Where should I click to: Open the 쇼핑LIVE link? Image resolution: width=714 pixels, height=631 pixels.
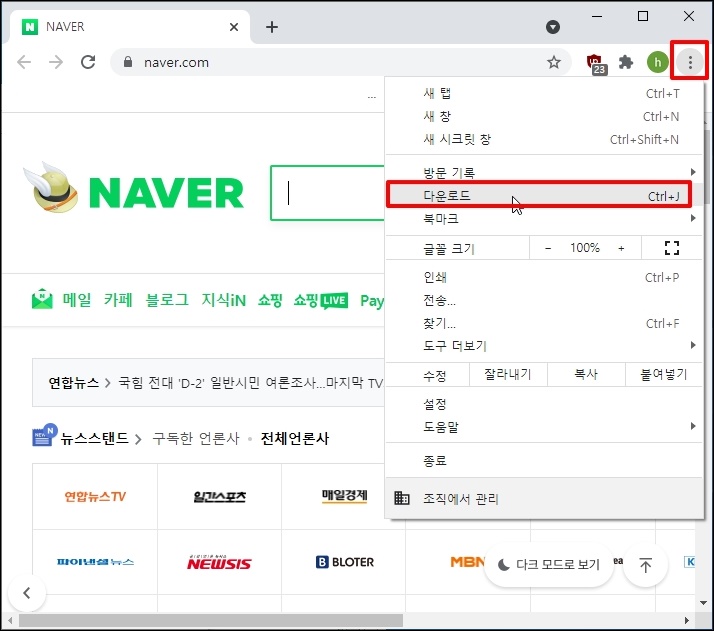321,300
